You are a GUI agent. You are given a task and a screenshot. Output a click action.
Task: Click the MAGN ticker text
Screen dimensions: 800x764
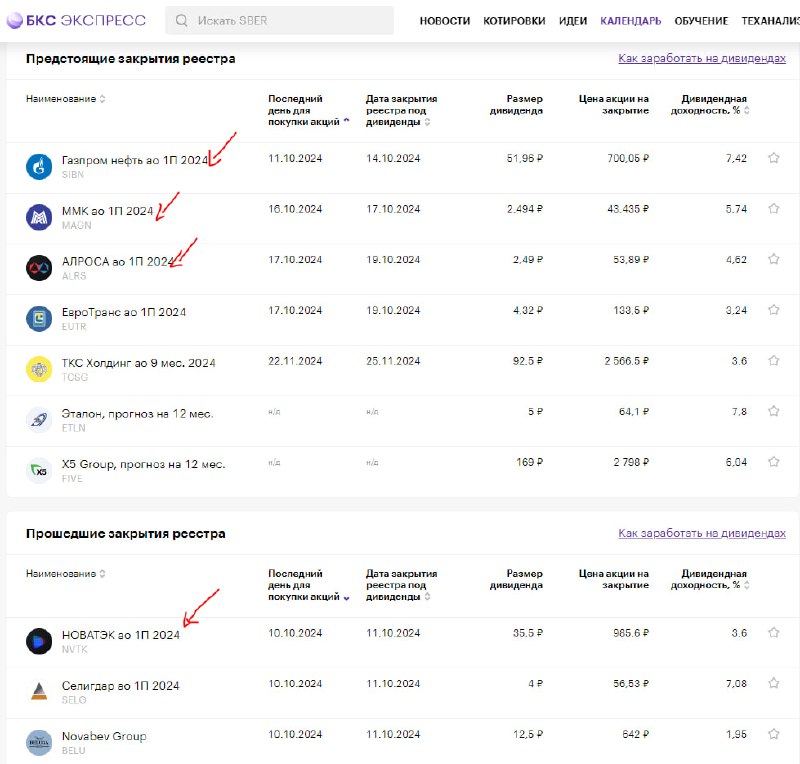(77, 225)
